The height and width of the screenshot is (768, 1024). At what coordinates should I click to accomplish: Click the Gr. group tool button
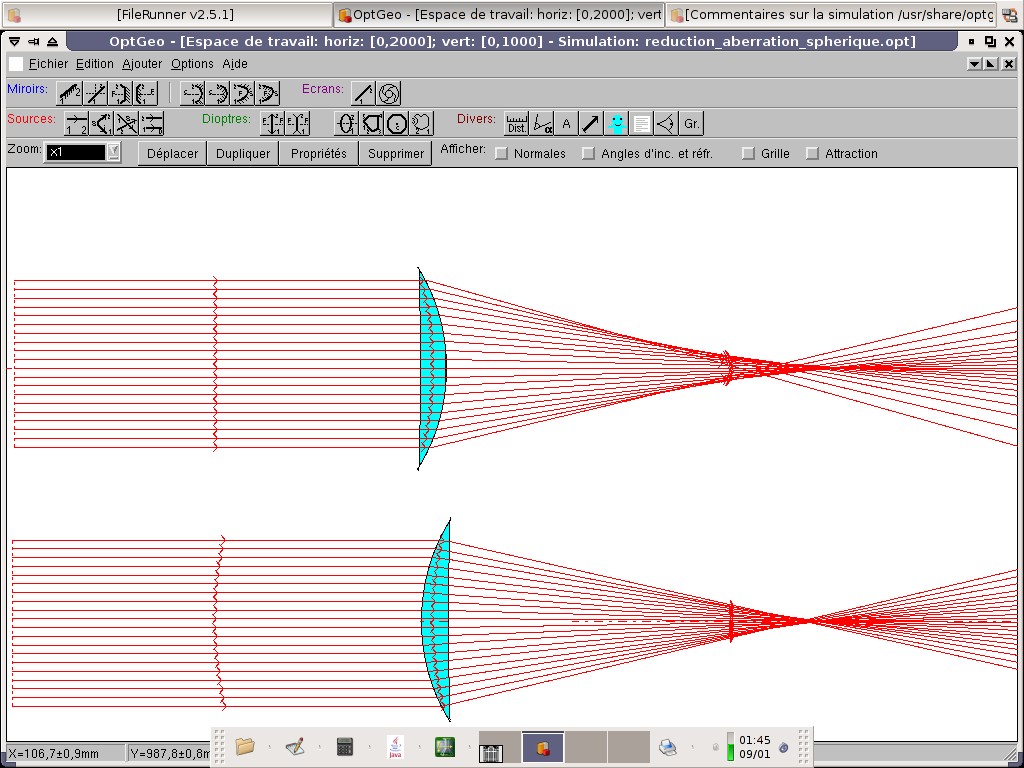coord(692,124)
